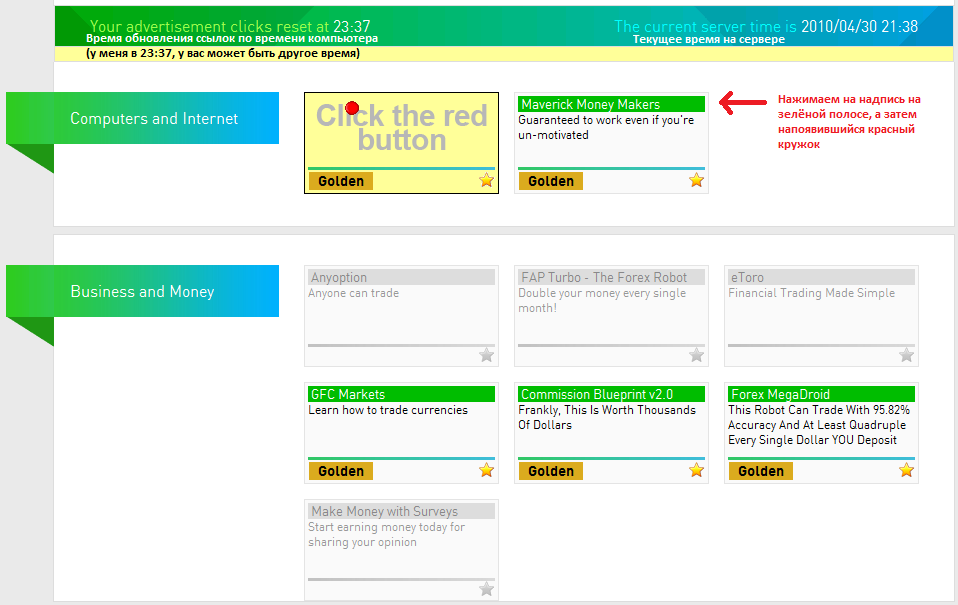
Task: Click gray star on Make Money with Surveys ad
Action: (x=486, y=589)
